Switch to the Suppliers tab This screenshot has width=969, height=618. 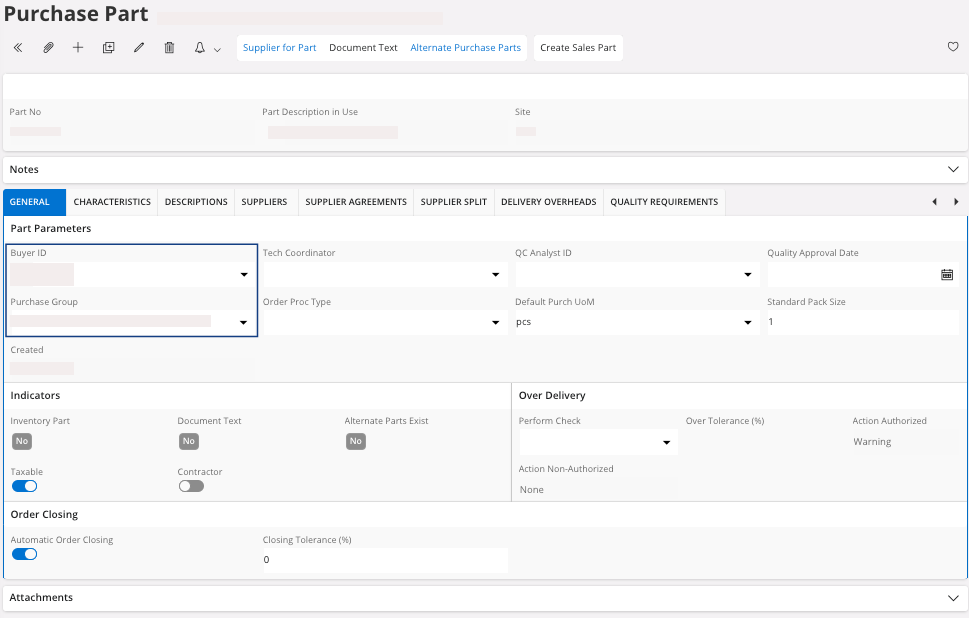point(264,202)
